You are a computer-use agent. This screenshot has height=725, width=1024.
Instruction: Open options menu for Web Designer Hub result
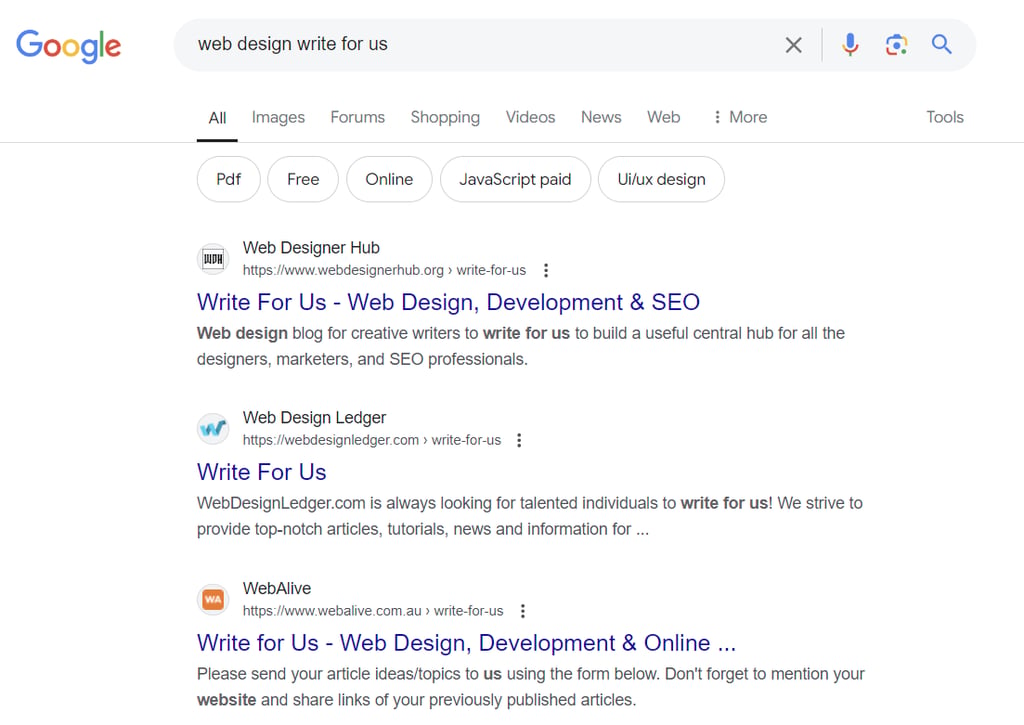pos(546,270)
